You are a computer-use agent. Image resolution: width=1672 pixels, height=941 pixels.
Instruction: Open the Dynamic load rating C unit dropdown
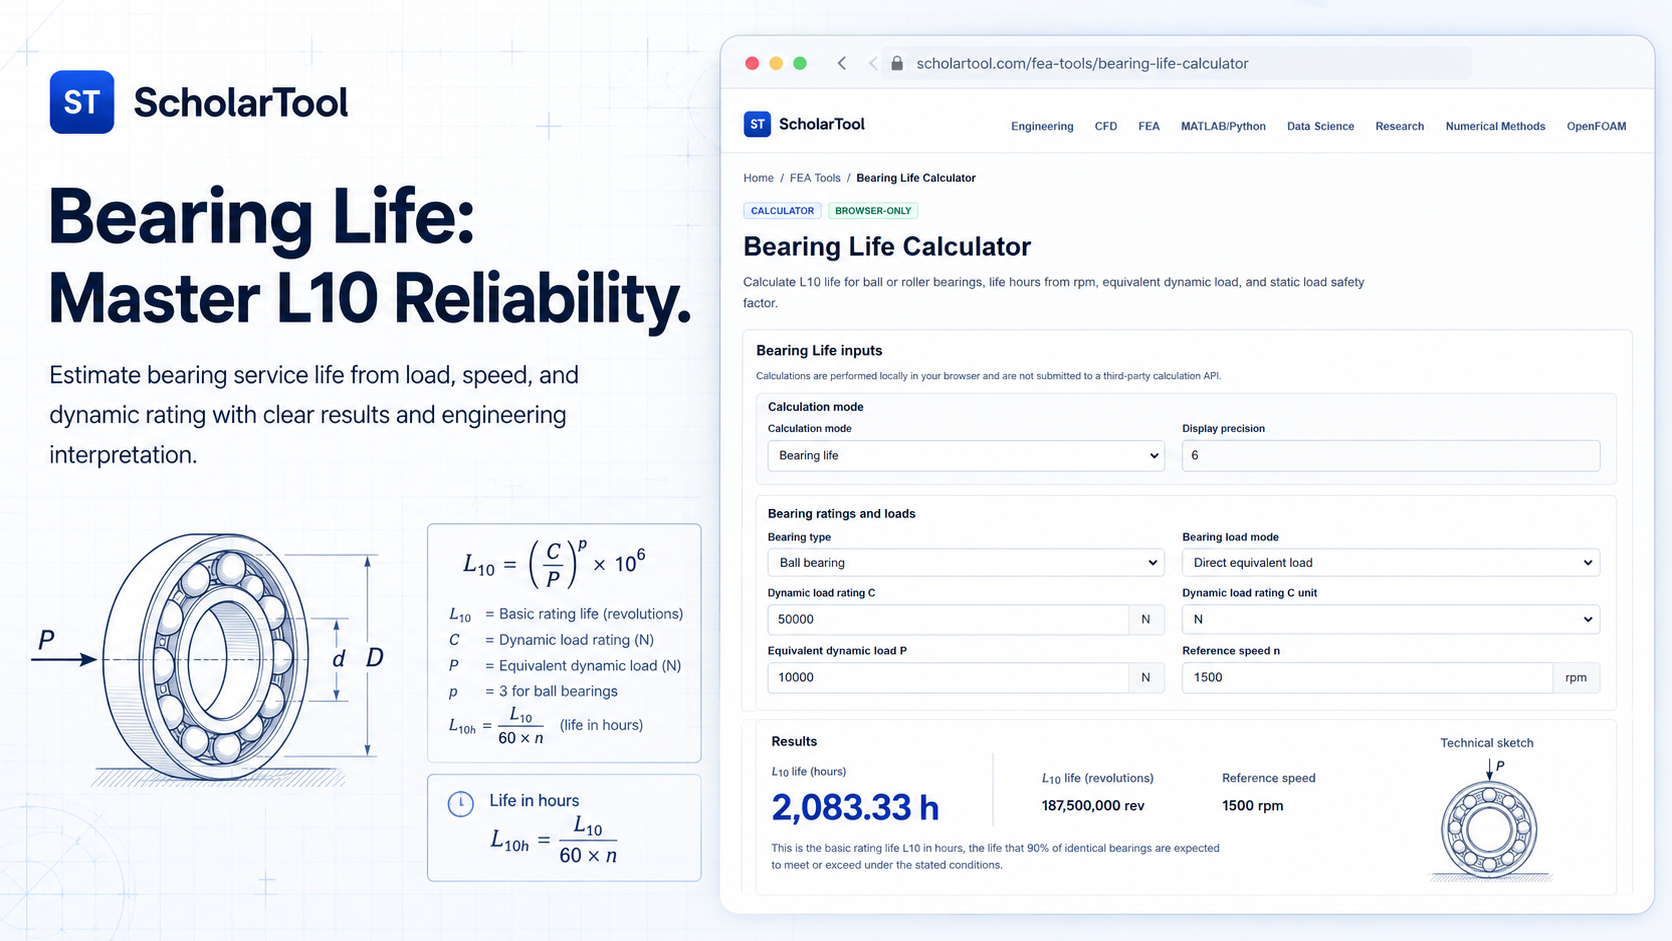click(1391, 619)
